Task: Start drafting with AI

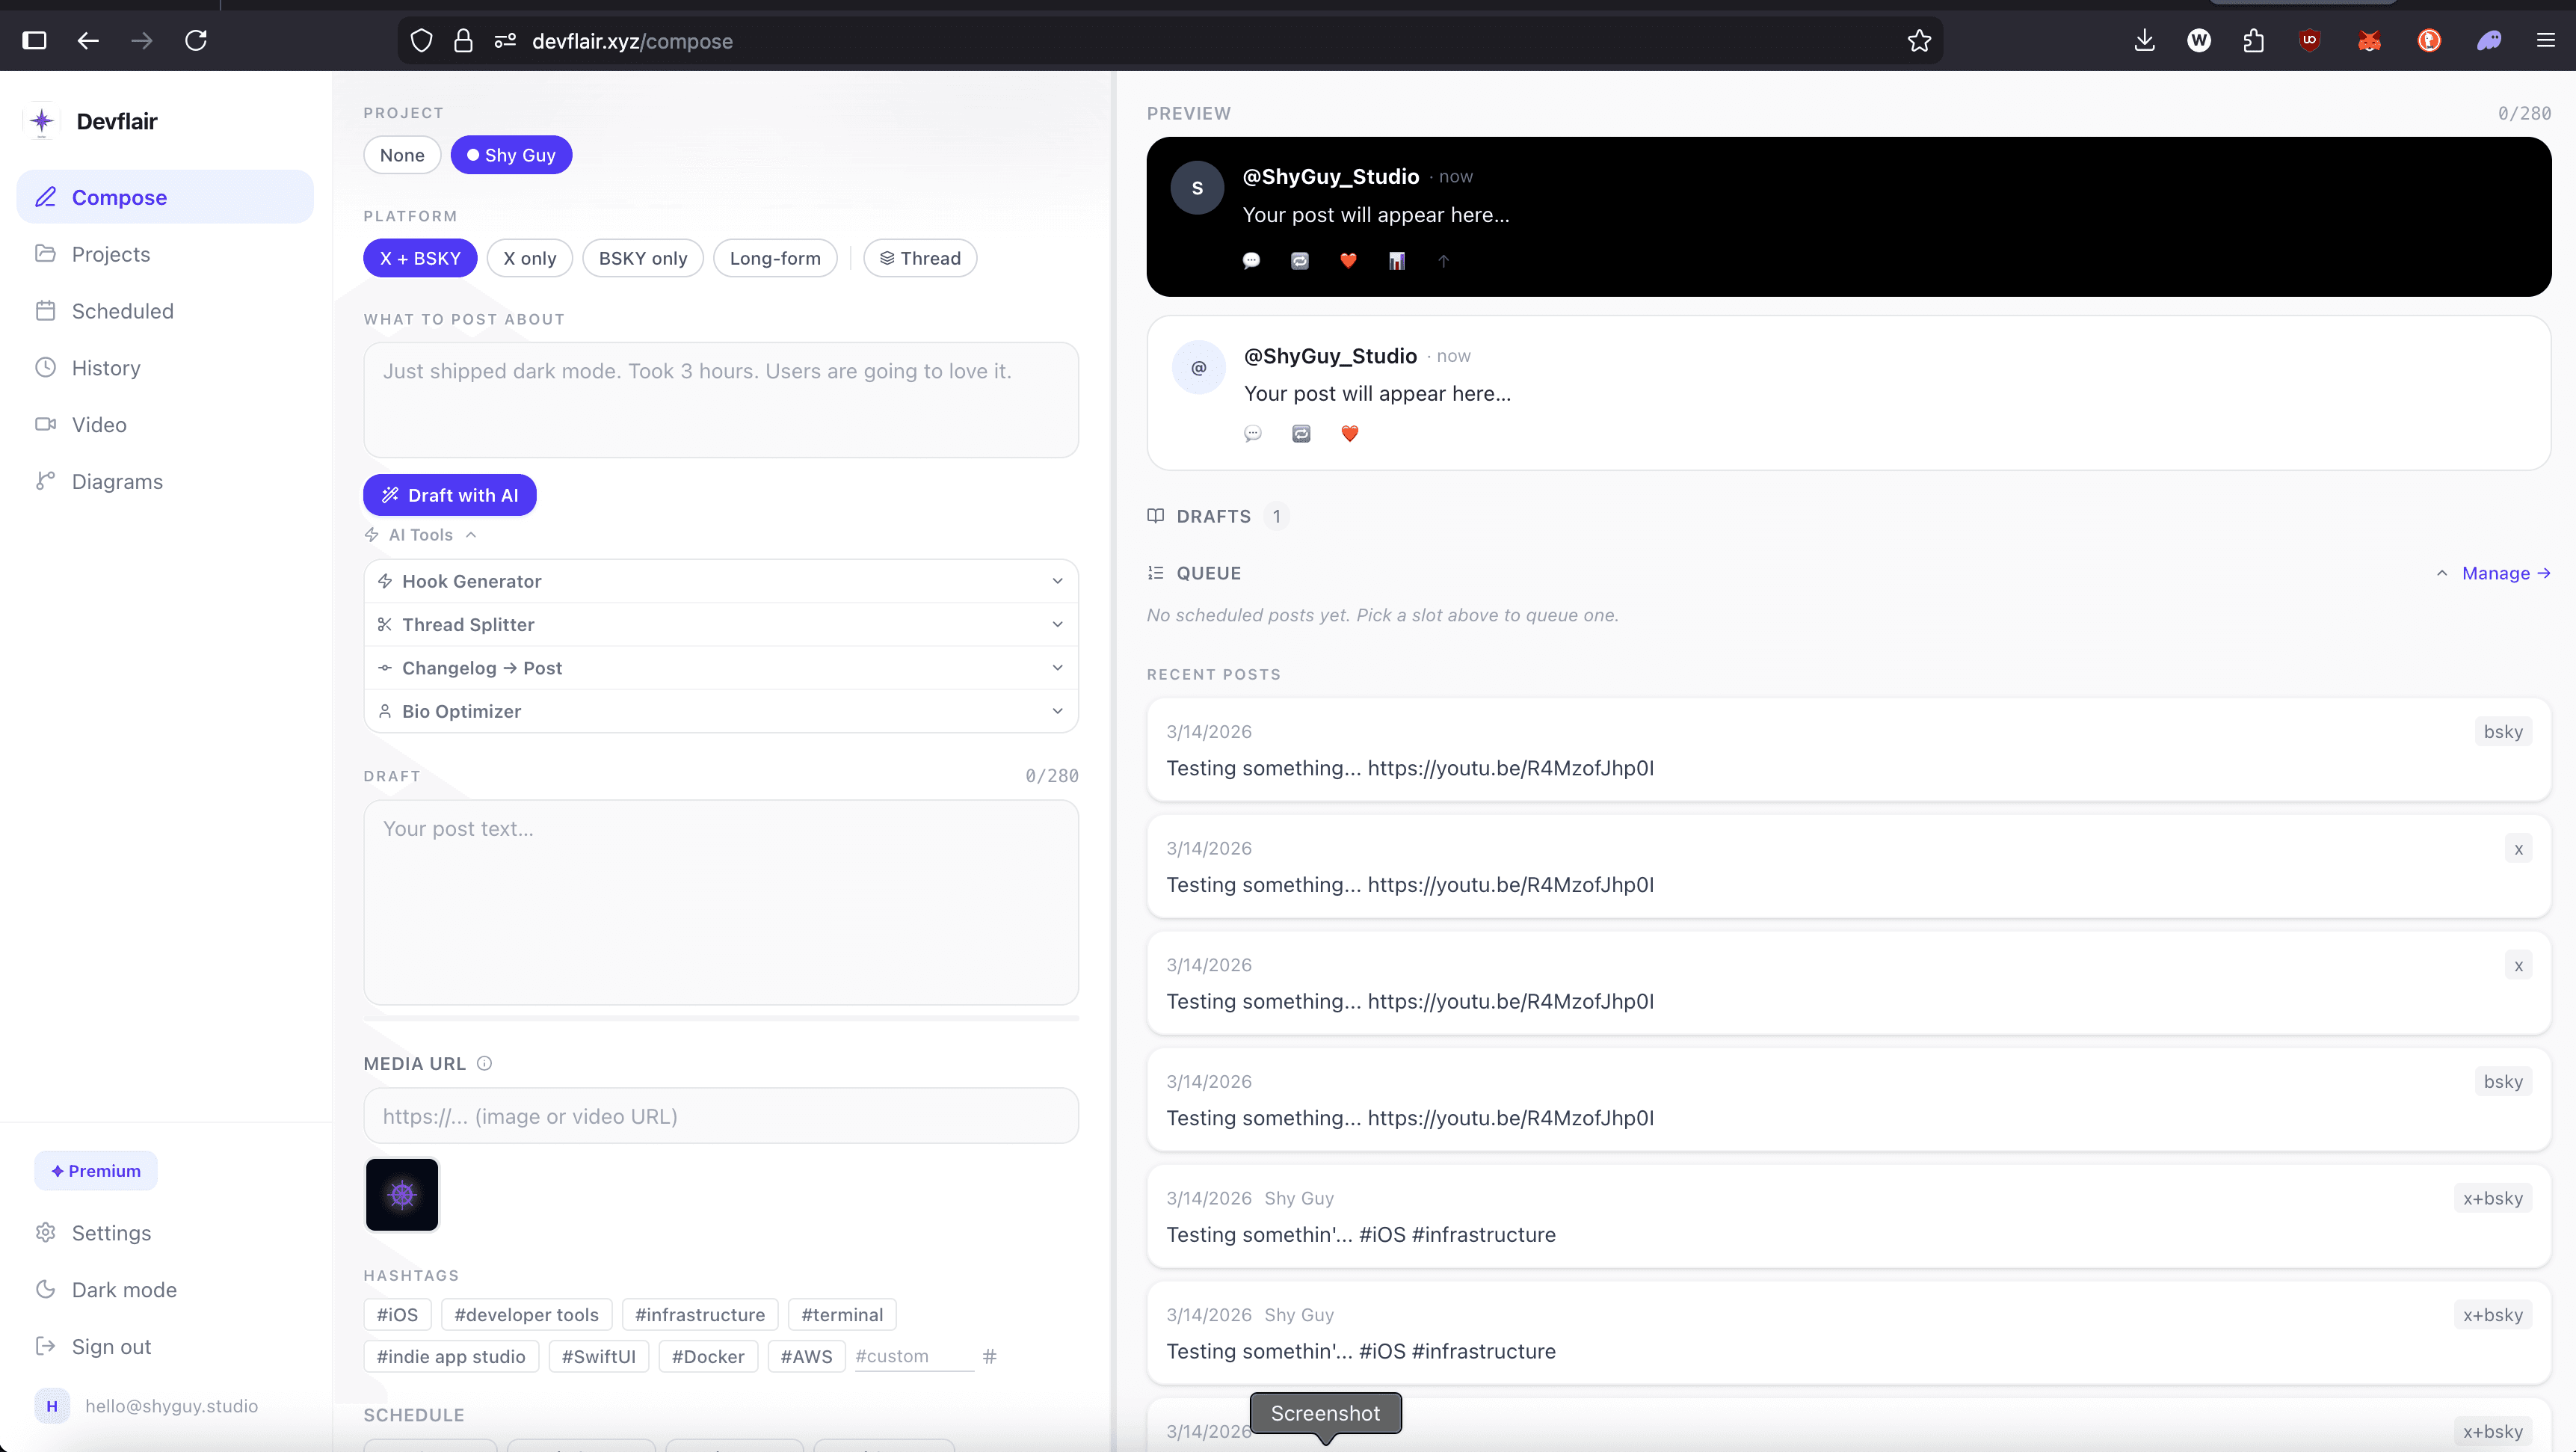Action: [x=449, y=494]
